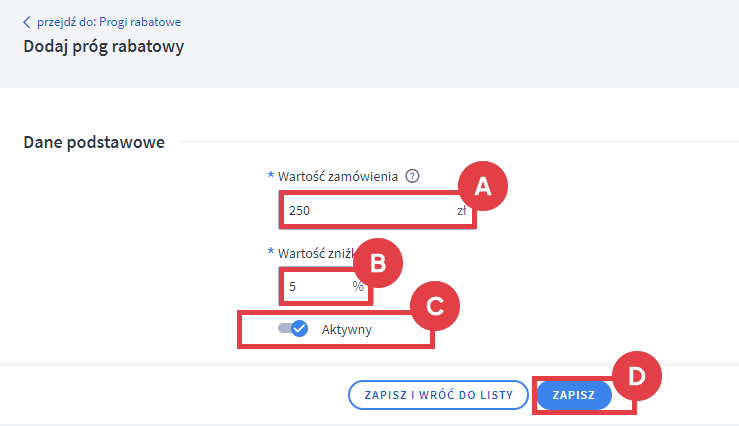Toggle the Aktywny switch off
This screenshot has width=739, height=426.
(x=293, y=328)
